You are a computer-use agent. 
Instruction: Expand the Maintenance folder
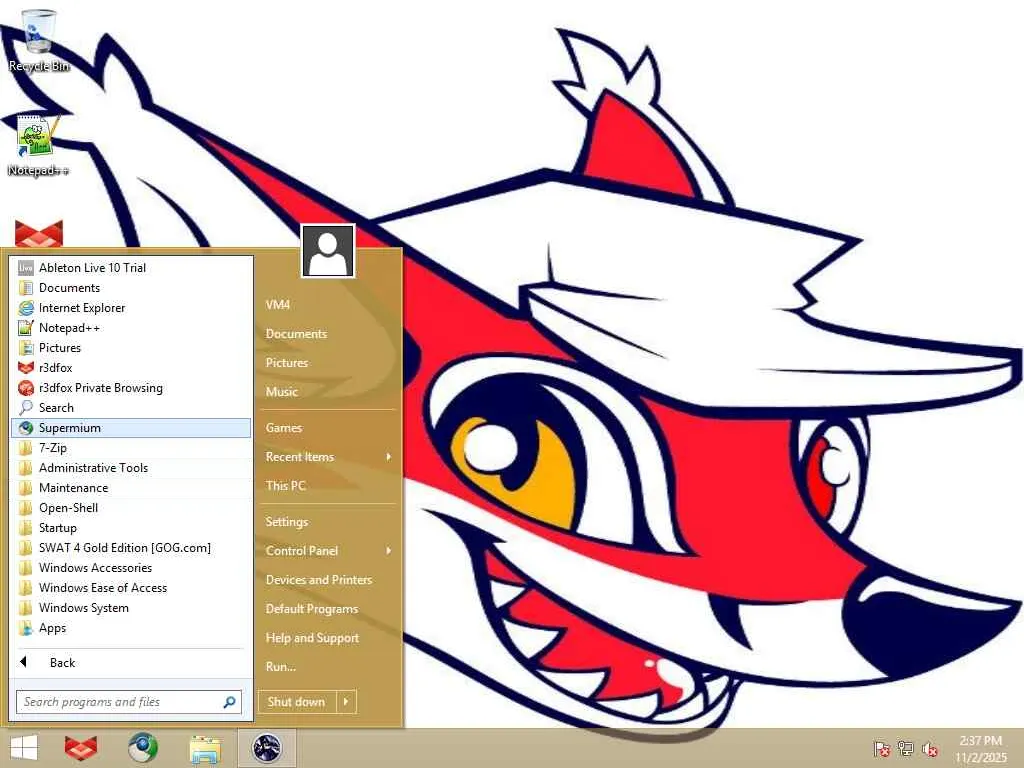point(131,488)
